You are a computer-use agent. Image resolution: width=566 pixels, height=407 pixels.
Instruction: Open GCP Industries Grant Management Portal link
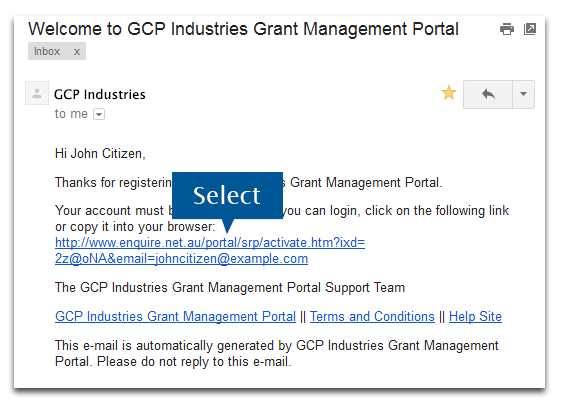tap(175, 316)
